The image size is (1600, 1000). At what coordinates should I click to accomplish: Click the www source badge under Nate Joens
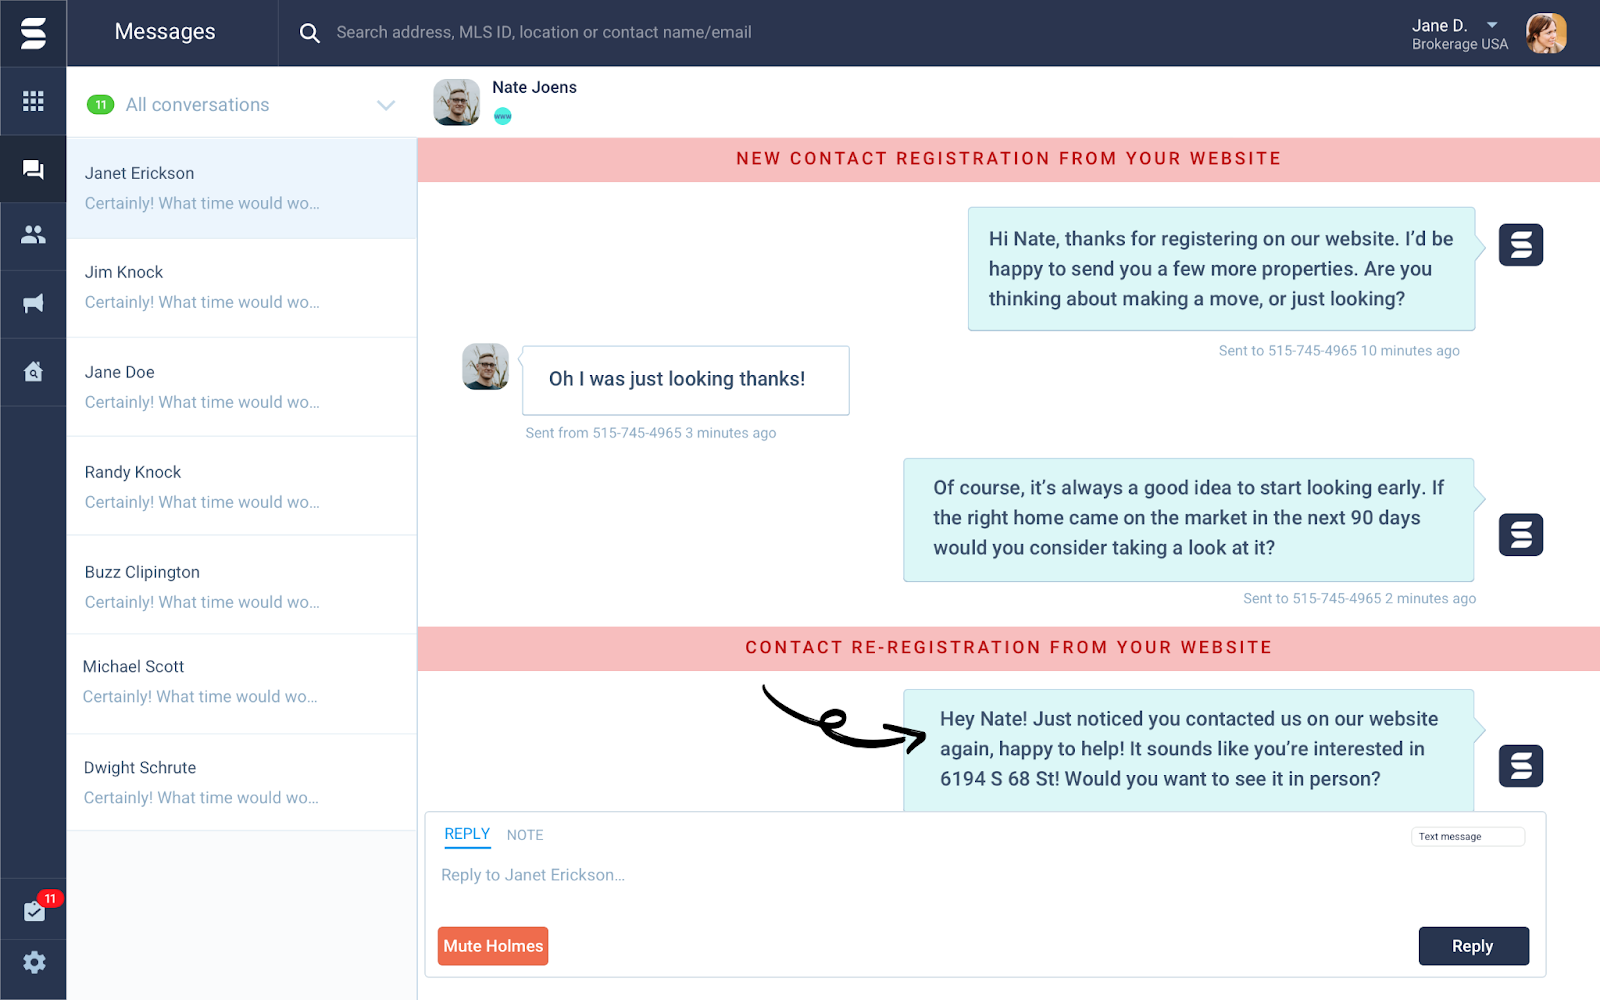(x=503, y=116)
